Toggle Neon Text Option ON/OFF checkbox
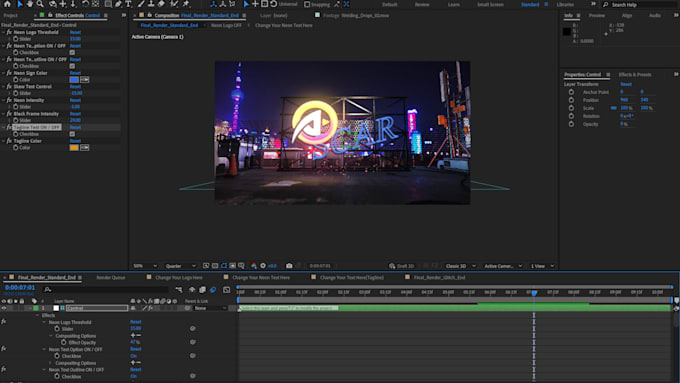 72,52
